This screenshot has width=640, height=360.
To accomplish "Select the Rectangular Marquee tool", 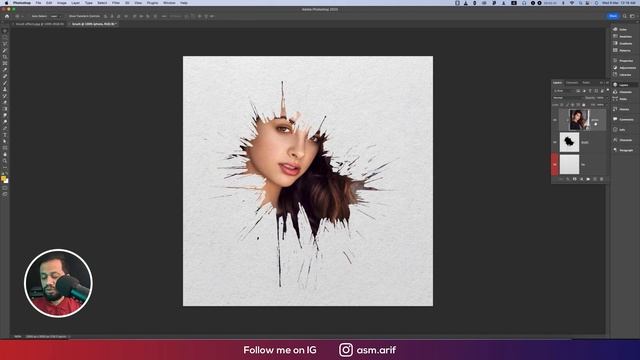I will tap(5, 38).
